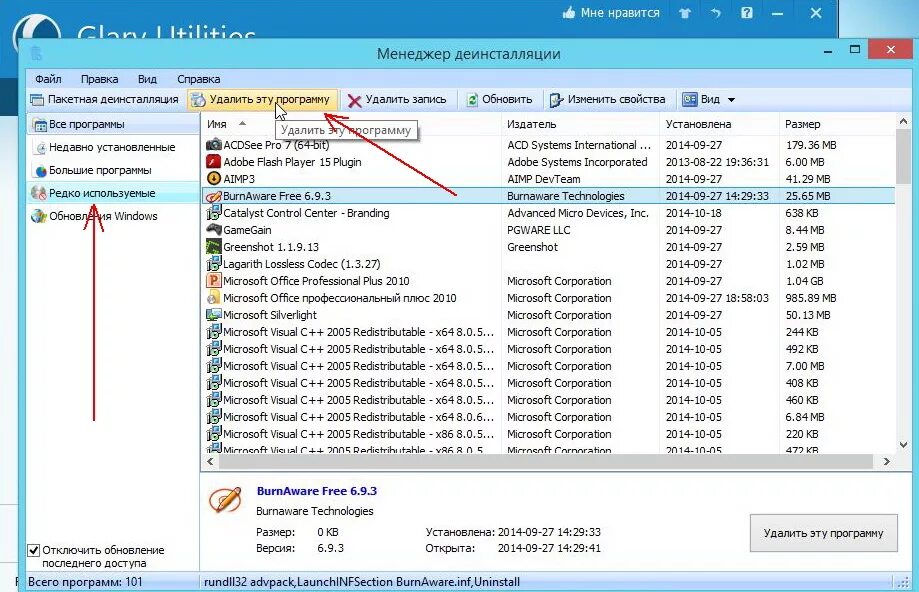Click the undo arrow icon in Glary Utilities
The image size is (919, 592).
[716, 13]
